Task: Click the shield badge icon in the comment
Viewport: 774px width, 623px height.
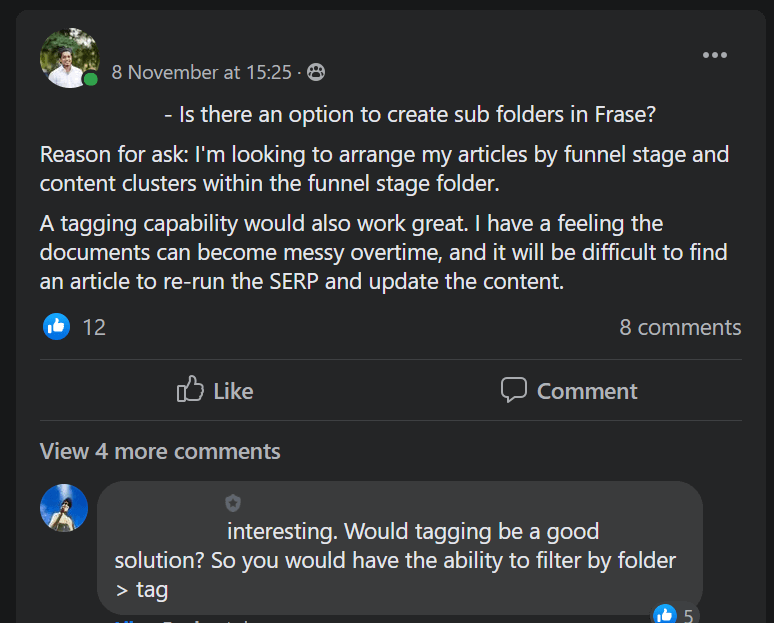Action: tap(233, 503)
